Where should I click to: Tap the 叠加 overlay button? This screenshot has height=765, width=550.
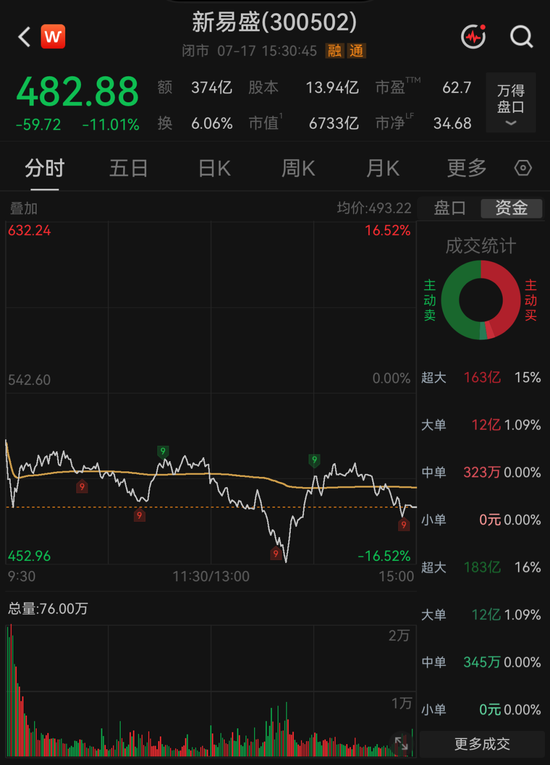tap(23, 209)
